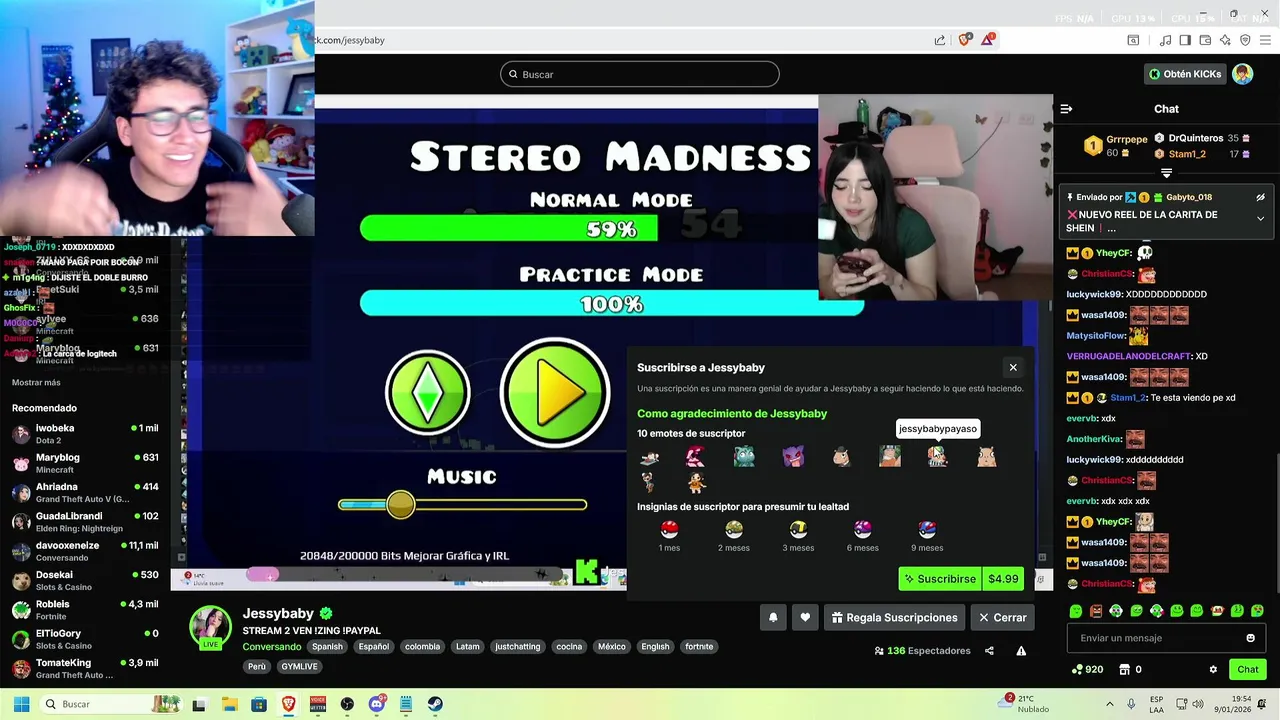Click the Spanish stream tag

(327, 647)
